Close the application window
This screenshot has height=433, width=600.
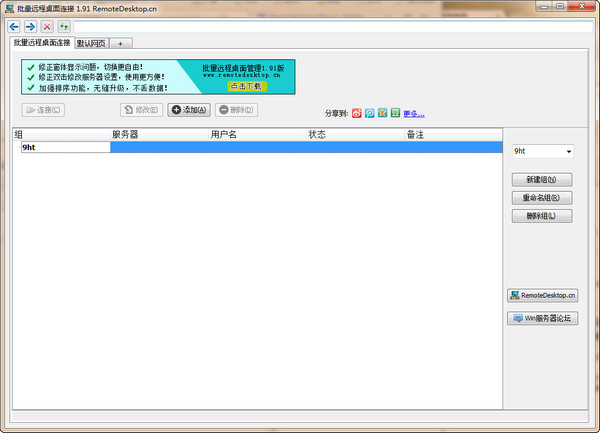pos(582,7)
